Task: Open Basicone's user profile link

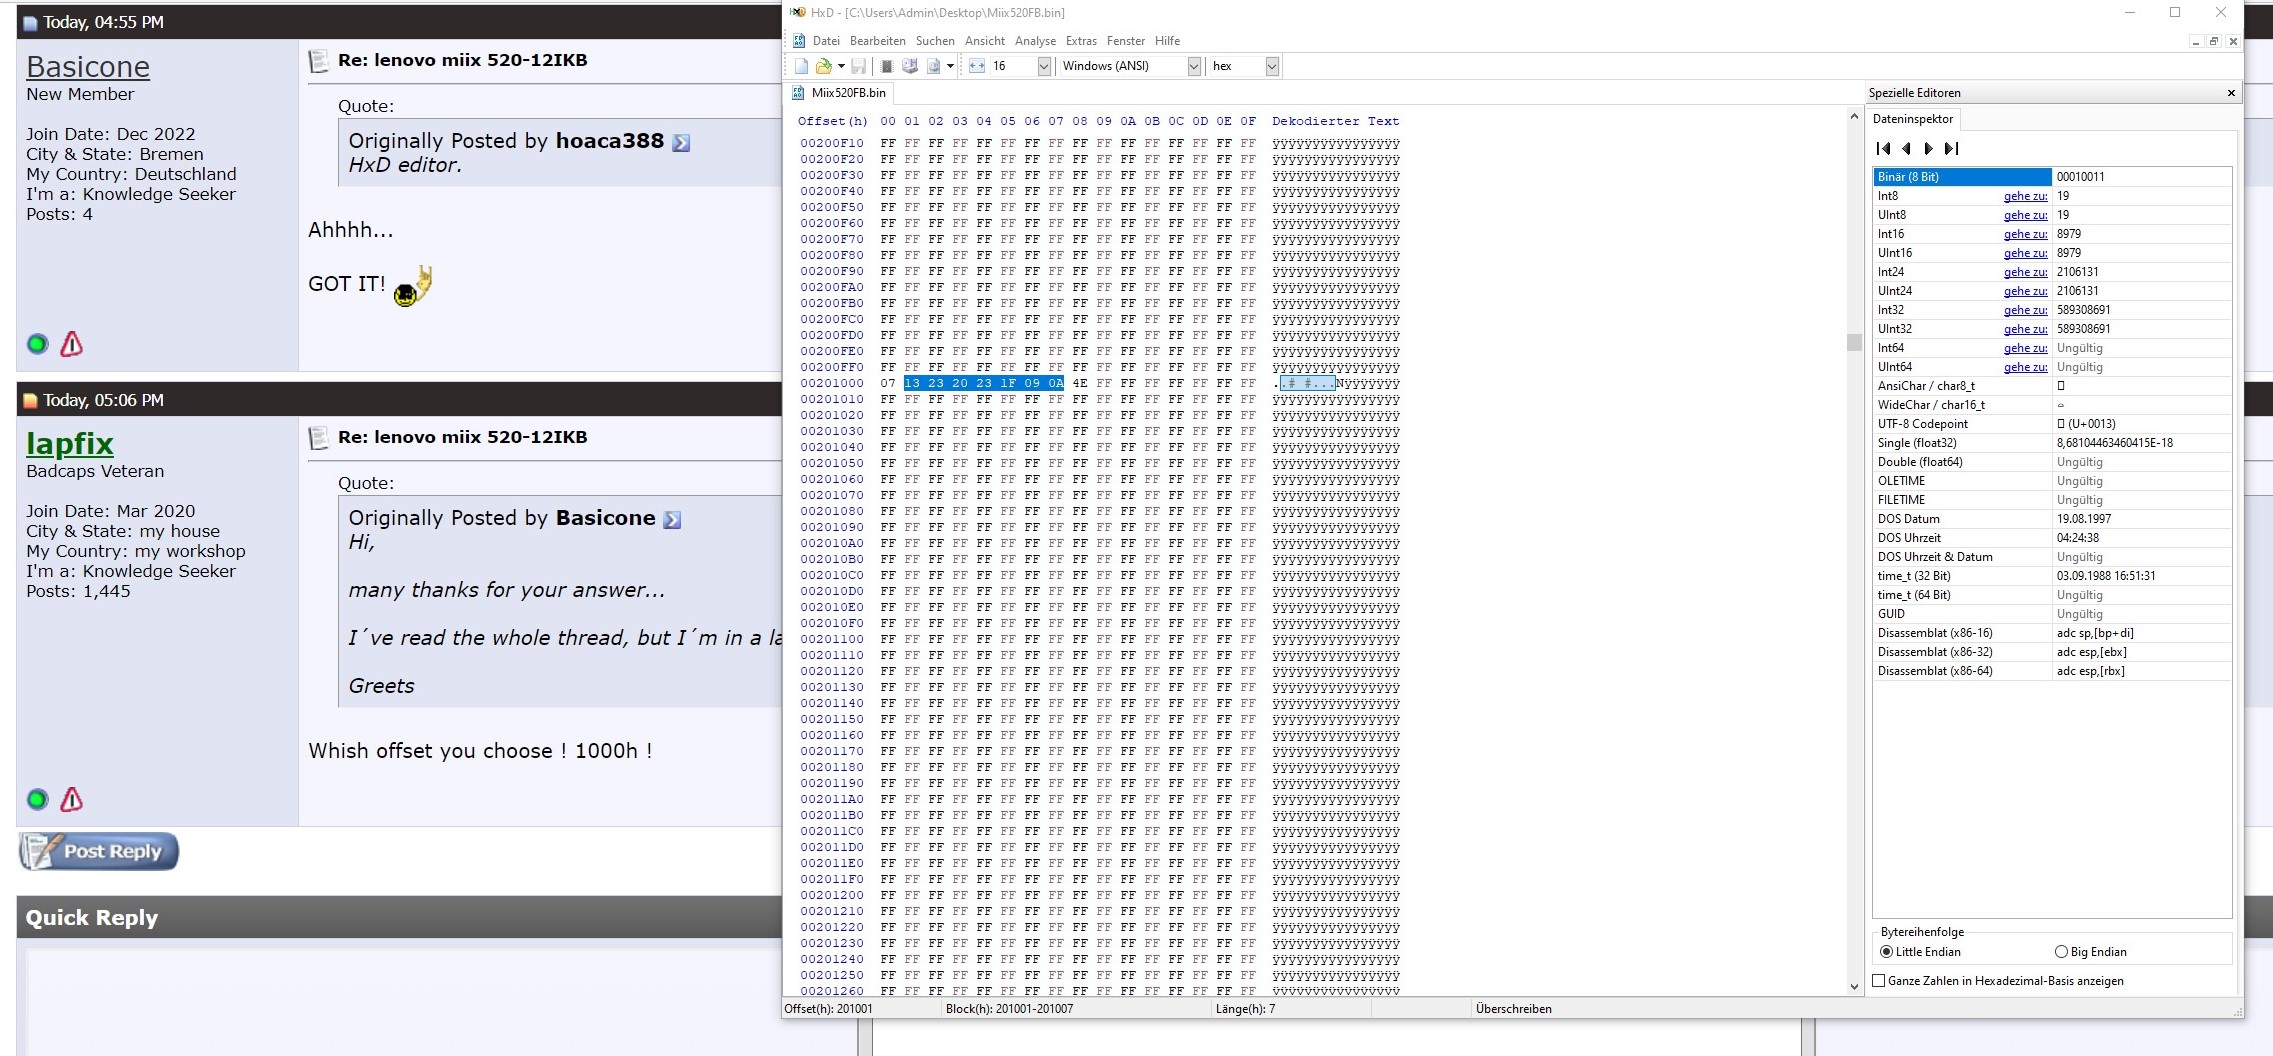Action: pos(88,67)
